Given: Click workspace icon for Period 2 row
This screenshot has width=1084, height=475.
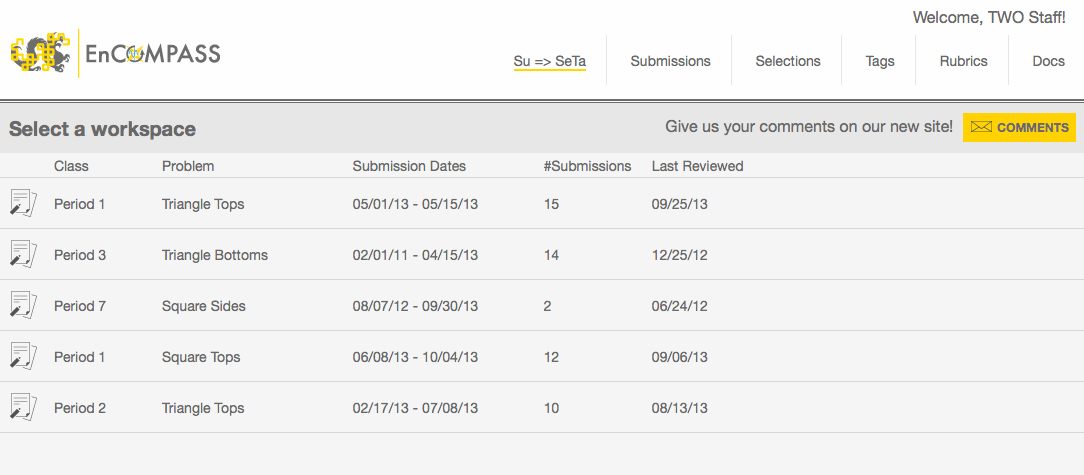Looking at the screenshot, I should point(23,406).
